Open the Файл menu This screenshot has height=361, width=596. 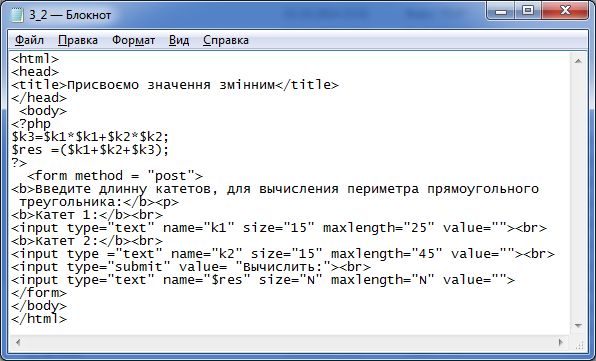tap(29, 40)
